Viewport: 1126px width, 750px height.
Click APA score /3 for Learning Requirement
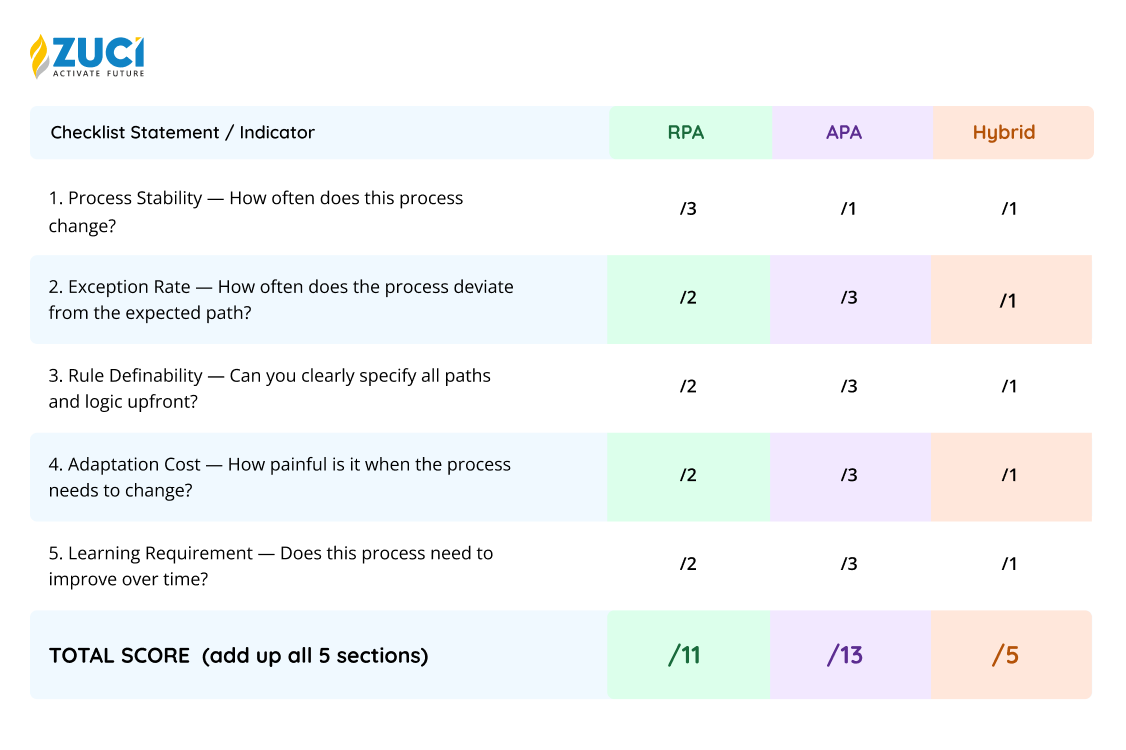[x=849, y=564]
